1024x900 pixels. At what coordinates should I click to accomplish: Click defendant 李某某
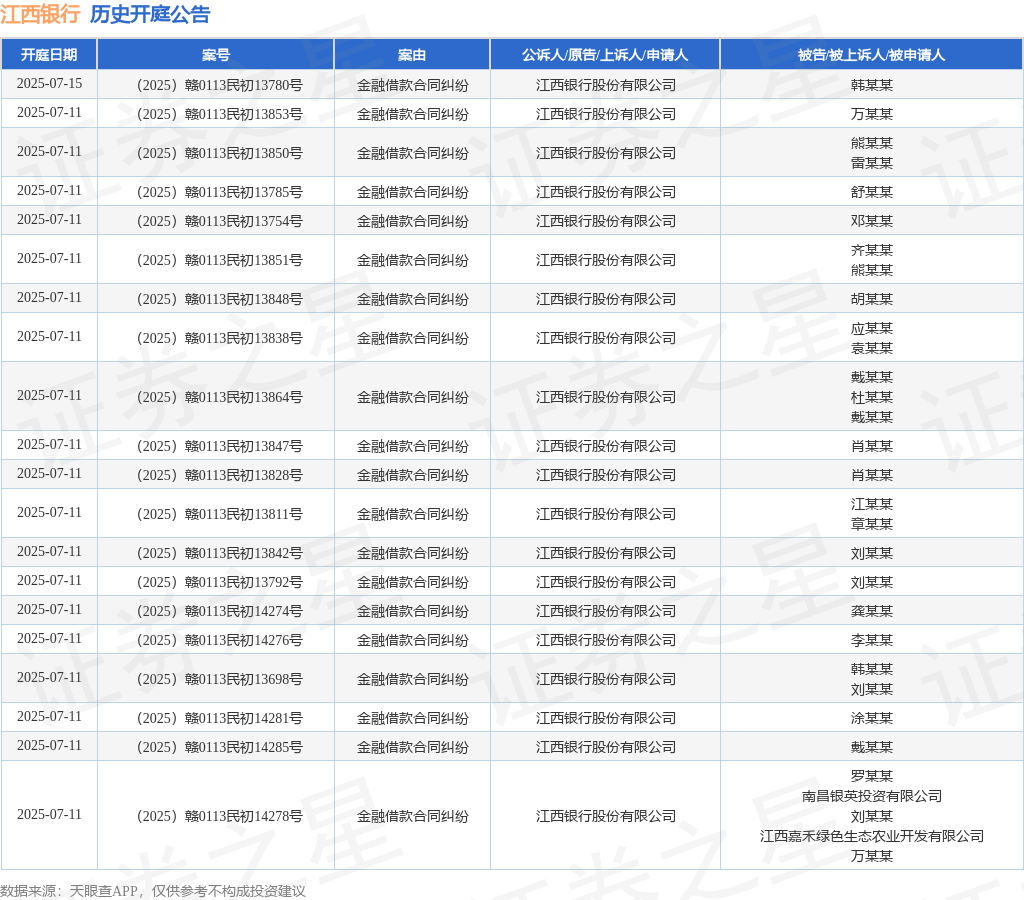[x=871, y=640]
